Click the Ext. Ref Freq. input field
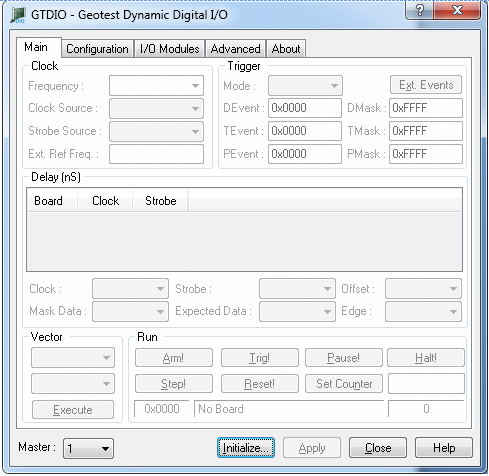The image size is (489, 476). click(x=156, y=154)
